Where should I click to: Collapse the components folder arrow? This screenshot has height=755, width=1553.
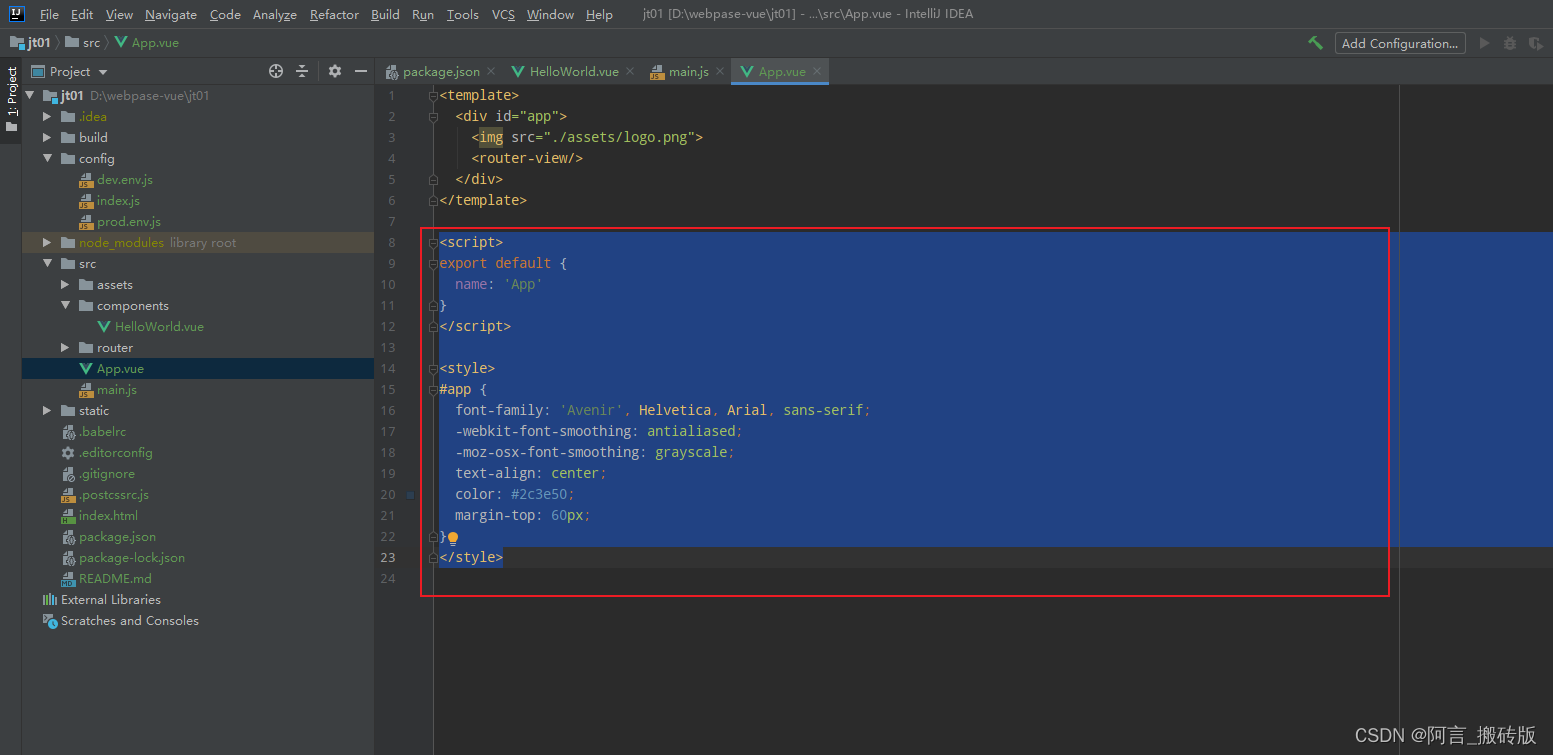65,305
